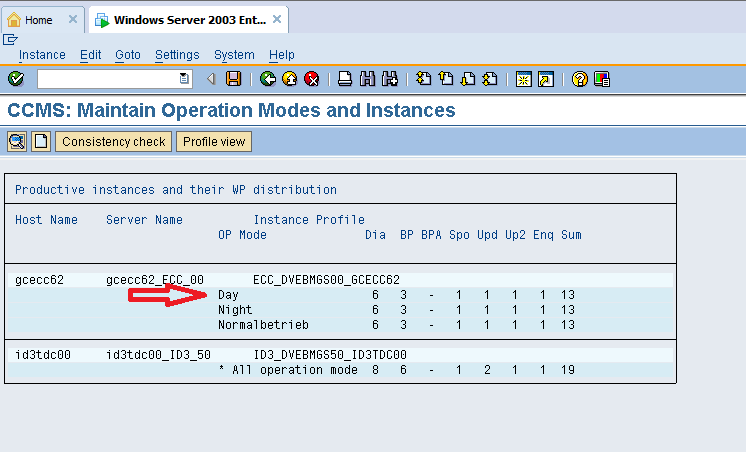Open Help via yellow question mark icon
Viewport: 746px width, 452px height.
(x=579, y=79)
